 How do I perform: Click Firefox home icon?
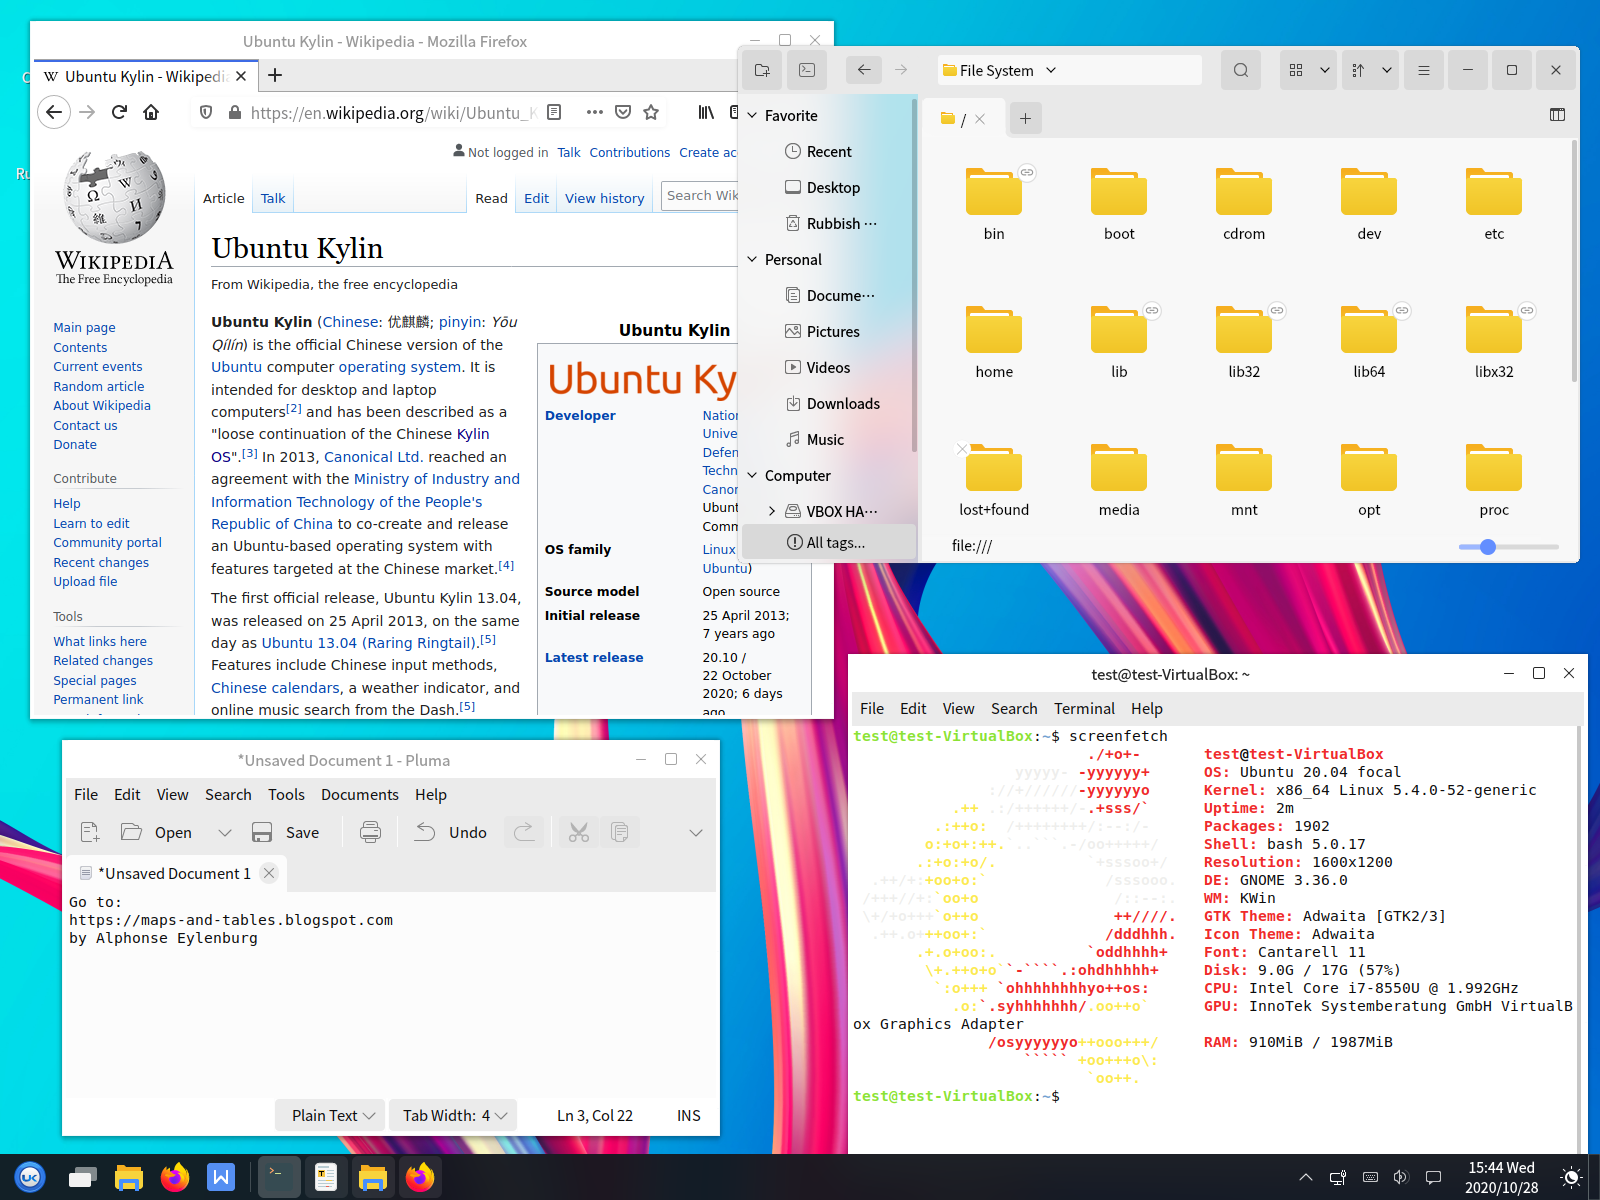click(x=151, y=112)
